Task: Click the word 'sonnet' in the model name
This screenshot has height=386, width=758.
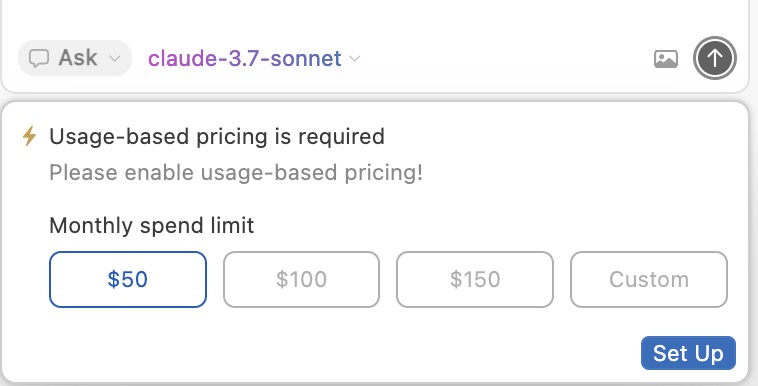Action: pyautogui.click(x=306, y=59)
